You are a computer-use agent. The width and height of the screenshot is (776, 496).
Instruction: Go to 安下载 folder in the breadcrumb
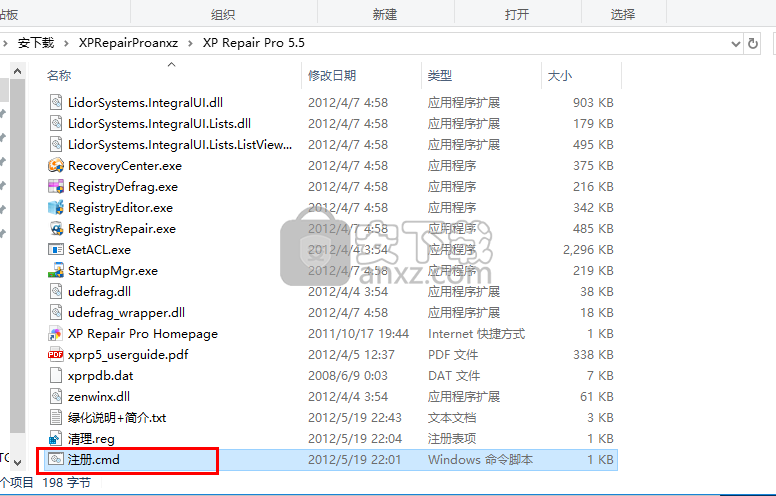pos(36,43)
